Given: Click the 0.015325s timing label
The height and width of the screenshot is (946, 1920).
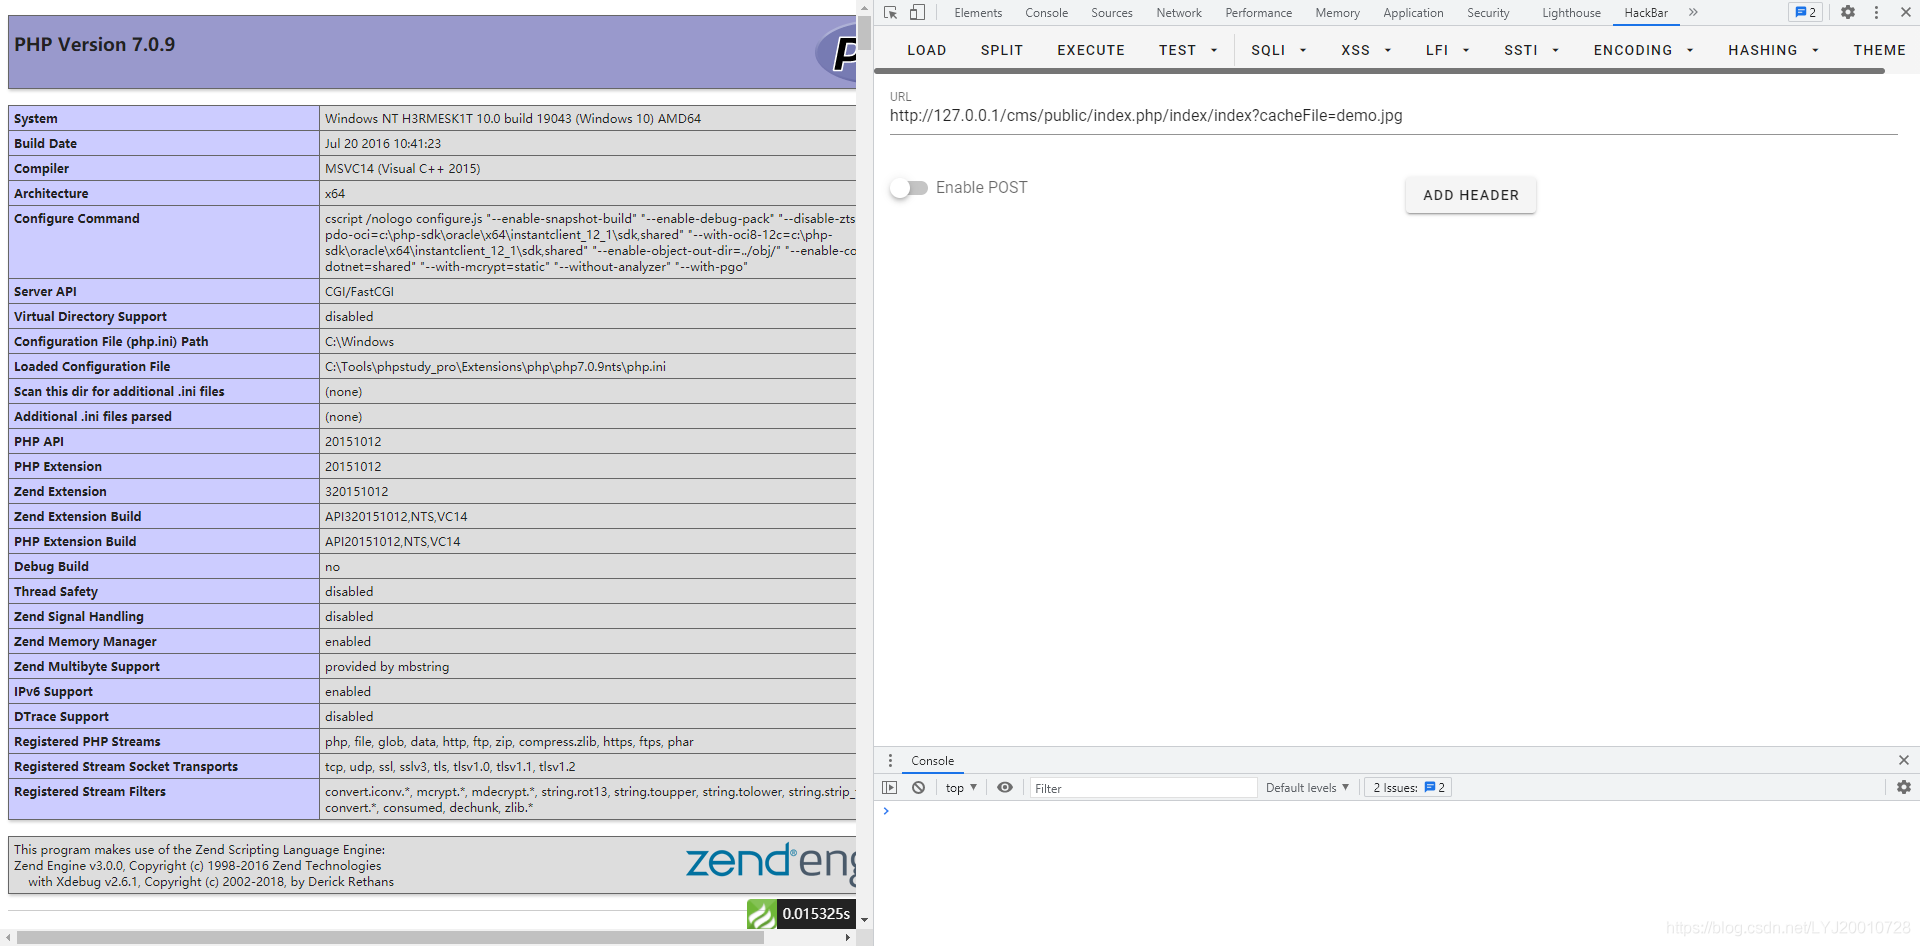Looking at the screenshot, I should pyautogui.click(x=816, y=914).
